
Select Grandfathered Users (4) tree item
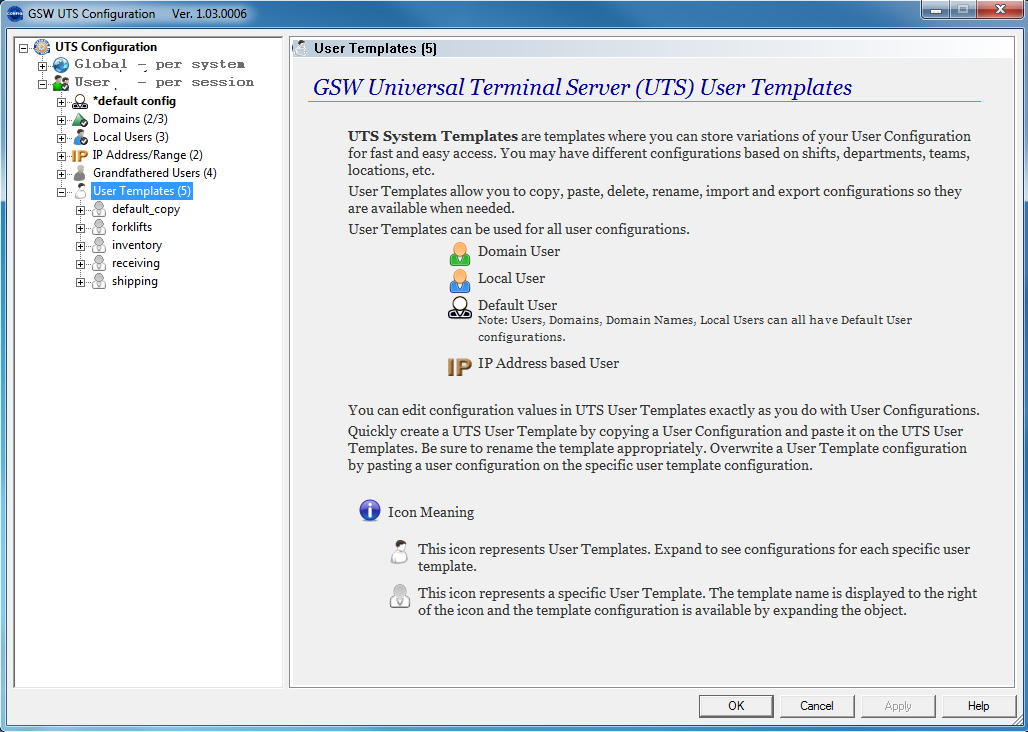pyautogui.click(x=155, y=173)
